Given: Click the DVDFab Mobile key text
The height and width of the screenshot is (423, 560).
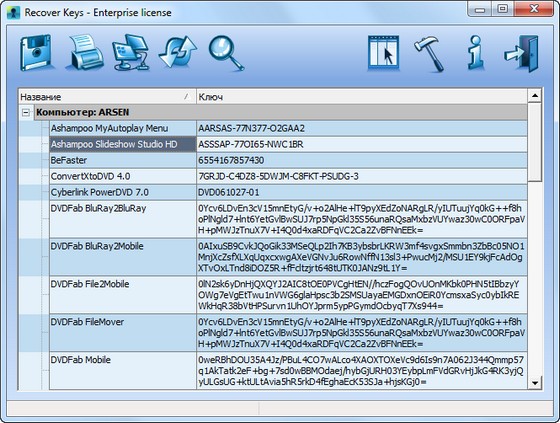Looking at the screenshot, I should click(361, 371).
